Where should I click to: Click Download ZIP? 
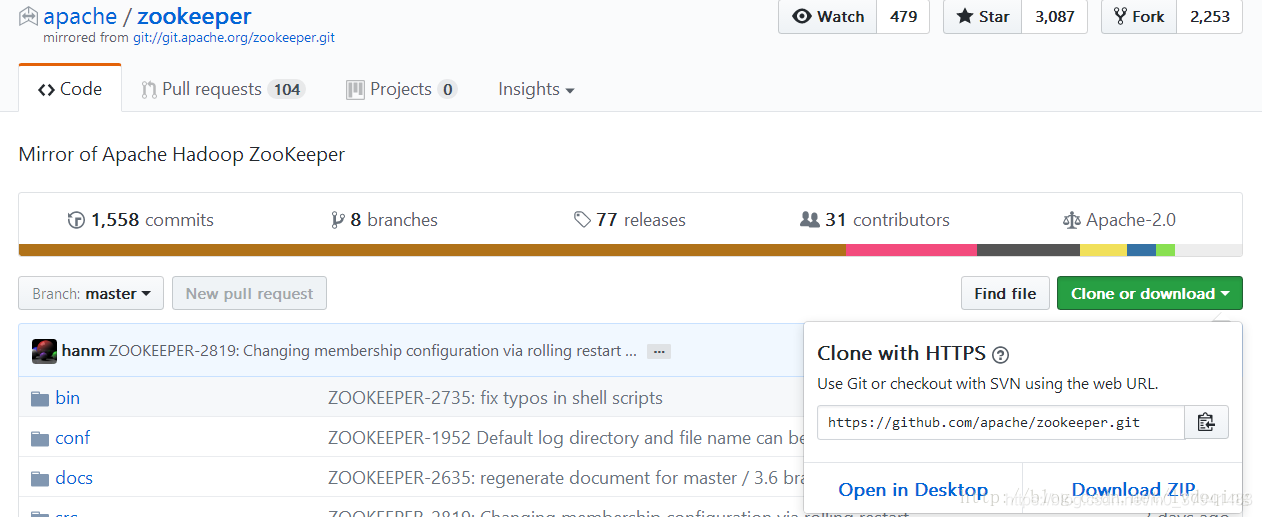tap(1133, 490)
